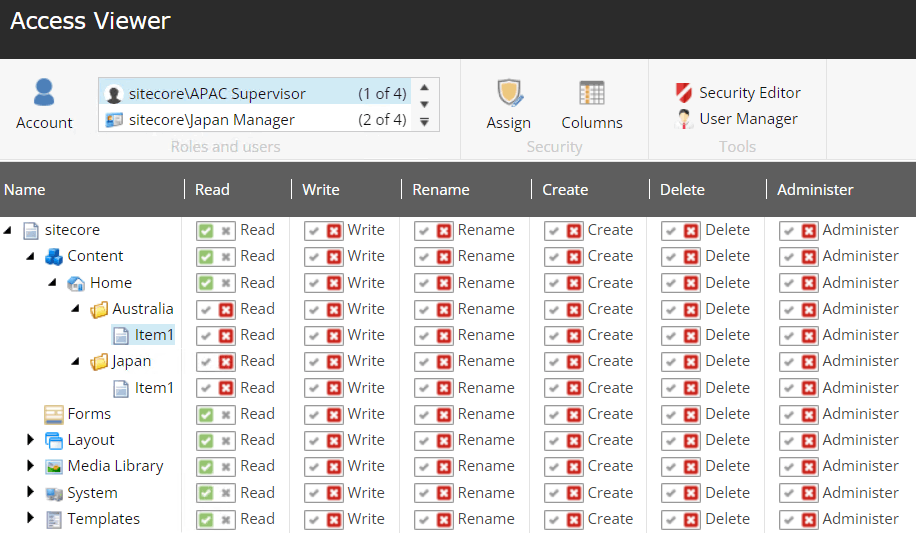Collapse the sitecore root node
Screen dimensions: 916x546
8,231
